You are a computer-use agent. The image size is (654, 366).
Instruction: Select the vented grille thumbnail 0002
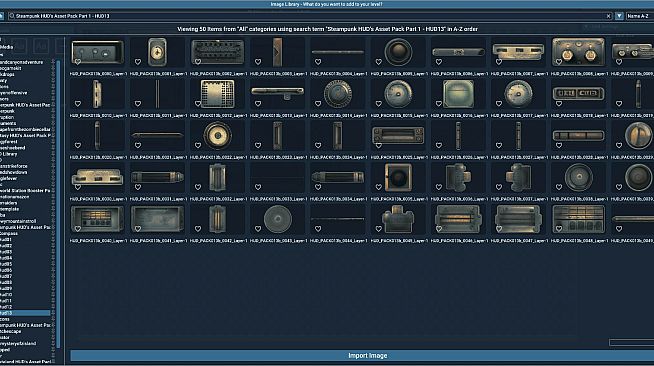tap(217, 52)
